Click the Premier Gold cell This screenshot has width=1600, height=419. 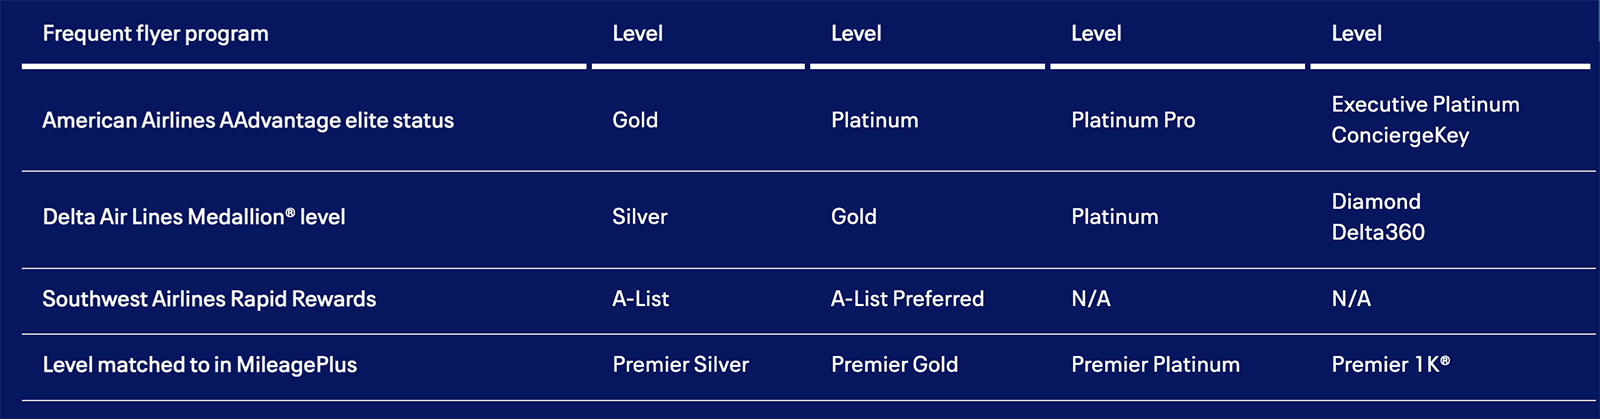(x=894, y=365)
